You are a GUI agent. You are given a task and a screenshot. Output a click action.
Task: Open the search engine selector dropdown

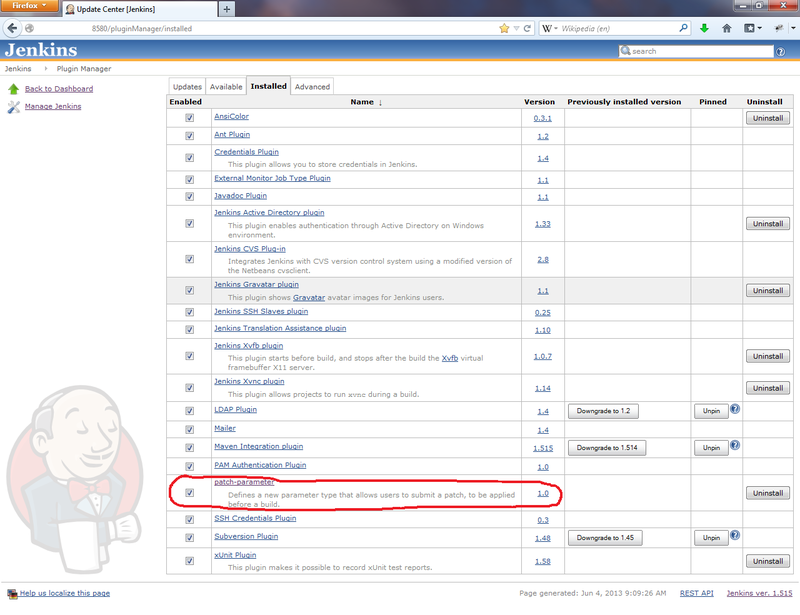[549, 29]
